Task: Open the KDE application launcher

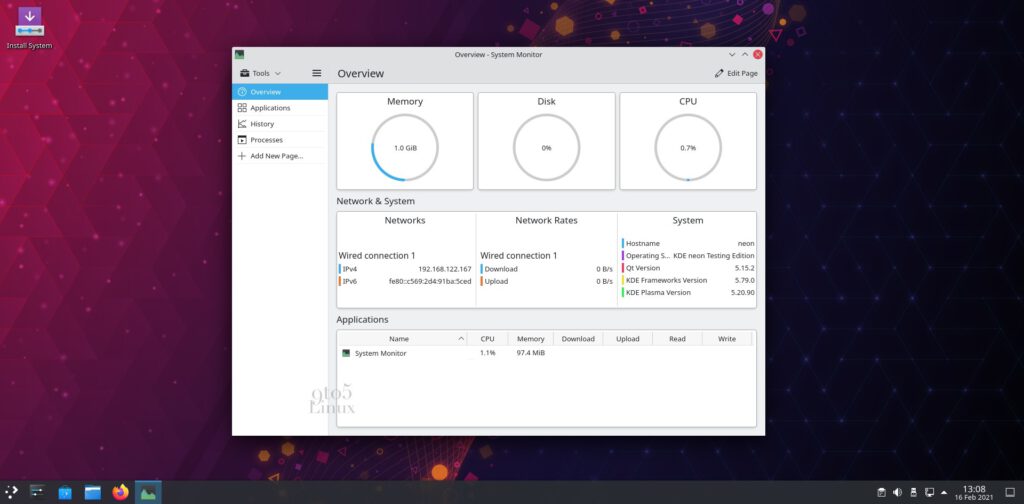Action: tap(11, 492)
